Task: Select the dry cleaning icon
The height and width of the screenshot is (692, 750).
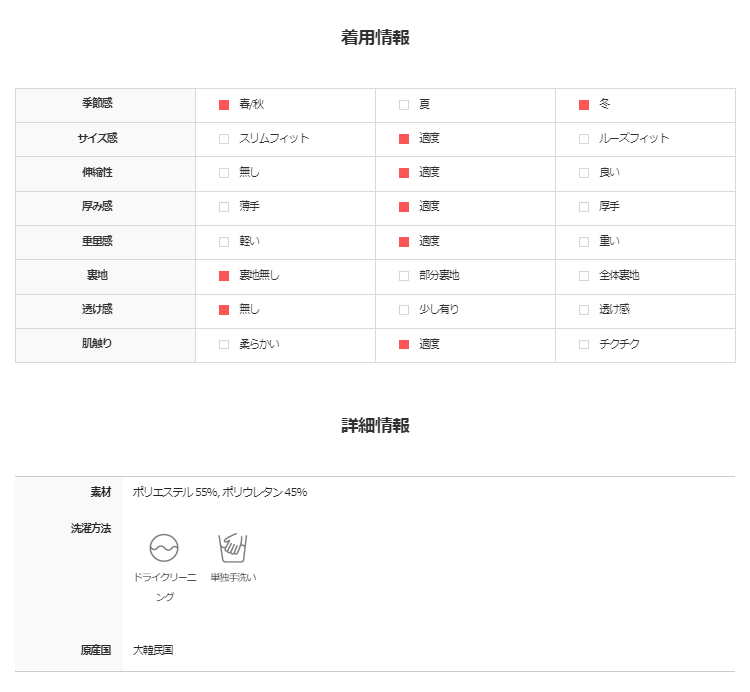Action: pyautogui.click(x=164, y=548)
